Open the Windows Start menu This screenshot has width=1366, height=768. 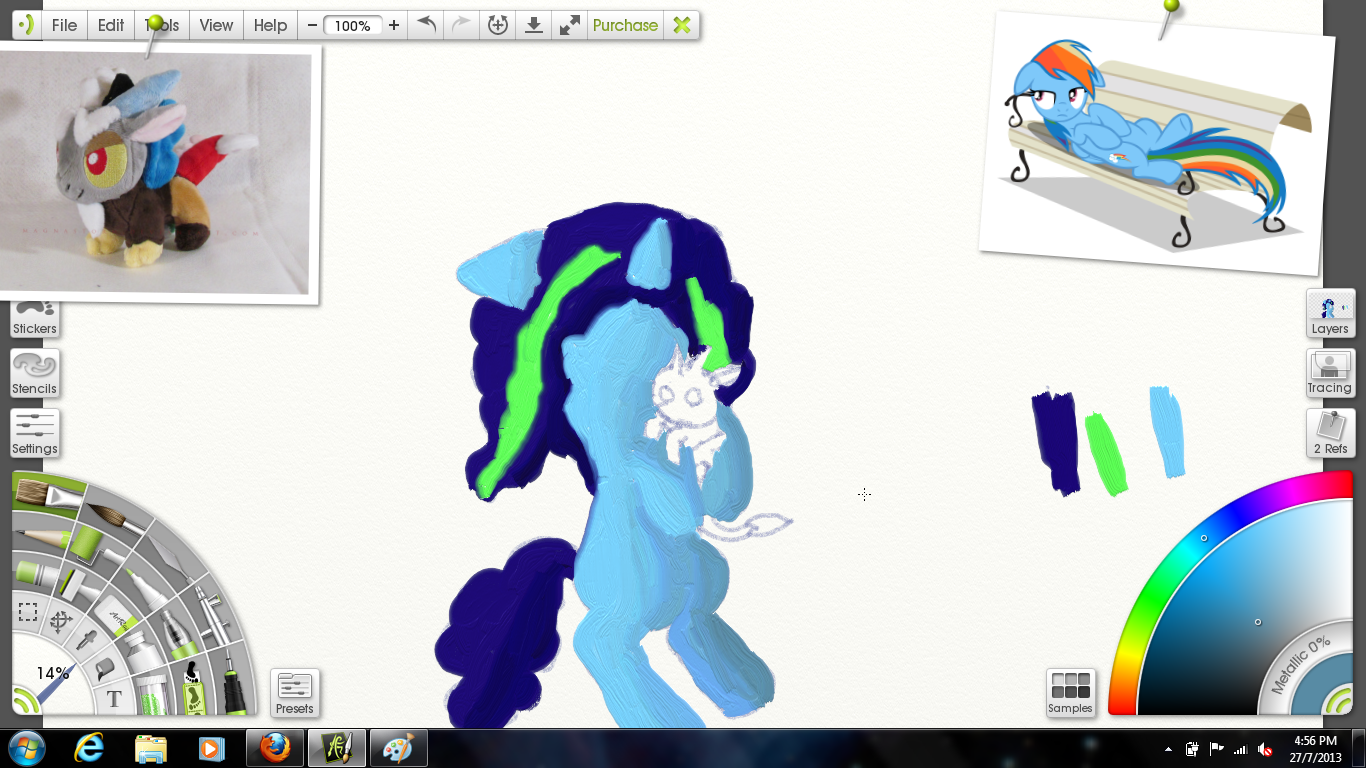tap(27, 748)
